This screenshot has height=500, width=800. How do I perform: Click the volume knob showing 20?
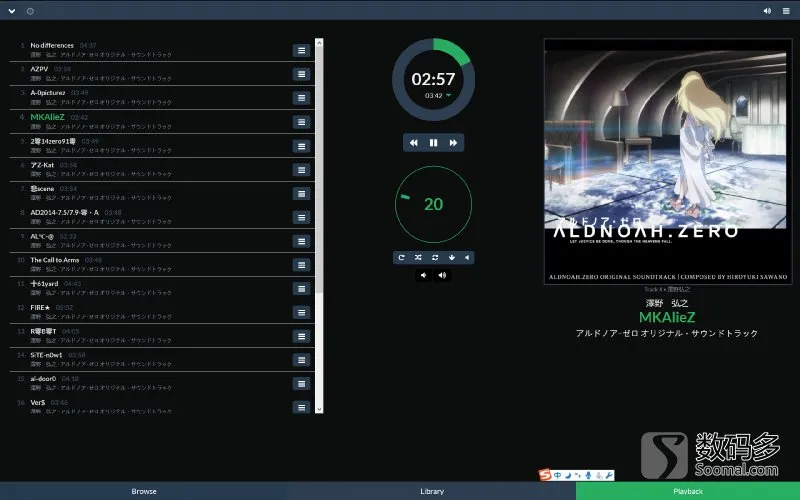433,204
